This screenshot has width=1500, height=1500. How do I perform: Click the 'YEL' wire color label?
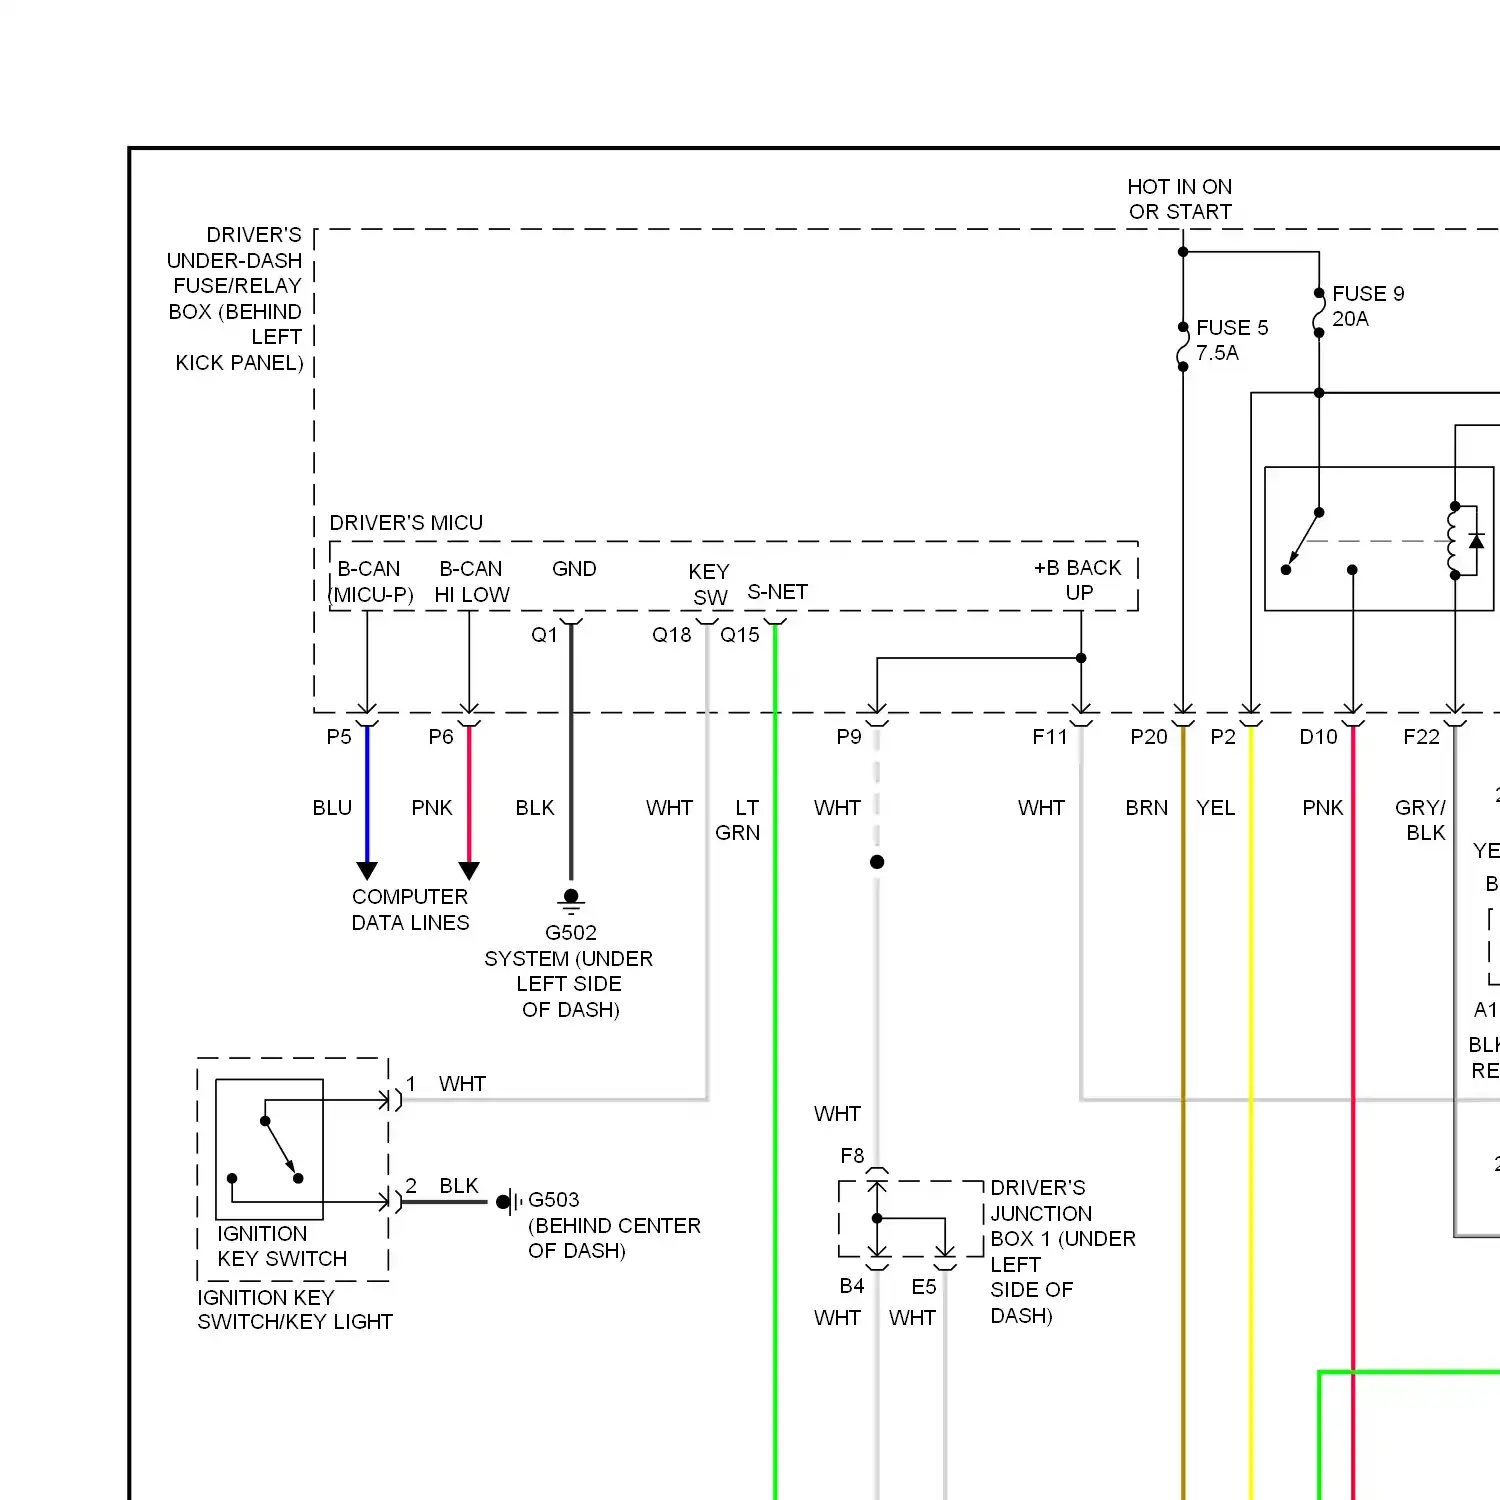pyautogui.click(x=1216, y=808)
